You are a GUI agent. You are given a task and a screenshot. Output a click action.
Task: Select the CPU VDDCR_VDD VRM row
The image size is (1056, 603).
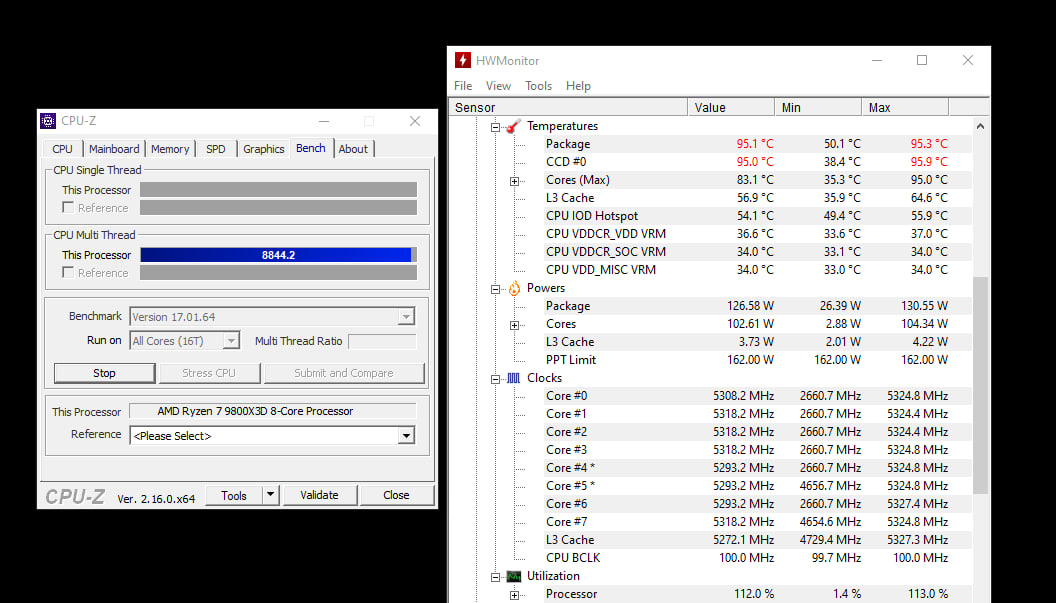point(757,234)
